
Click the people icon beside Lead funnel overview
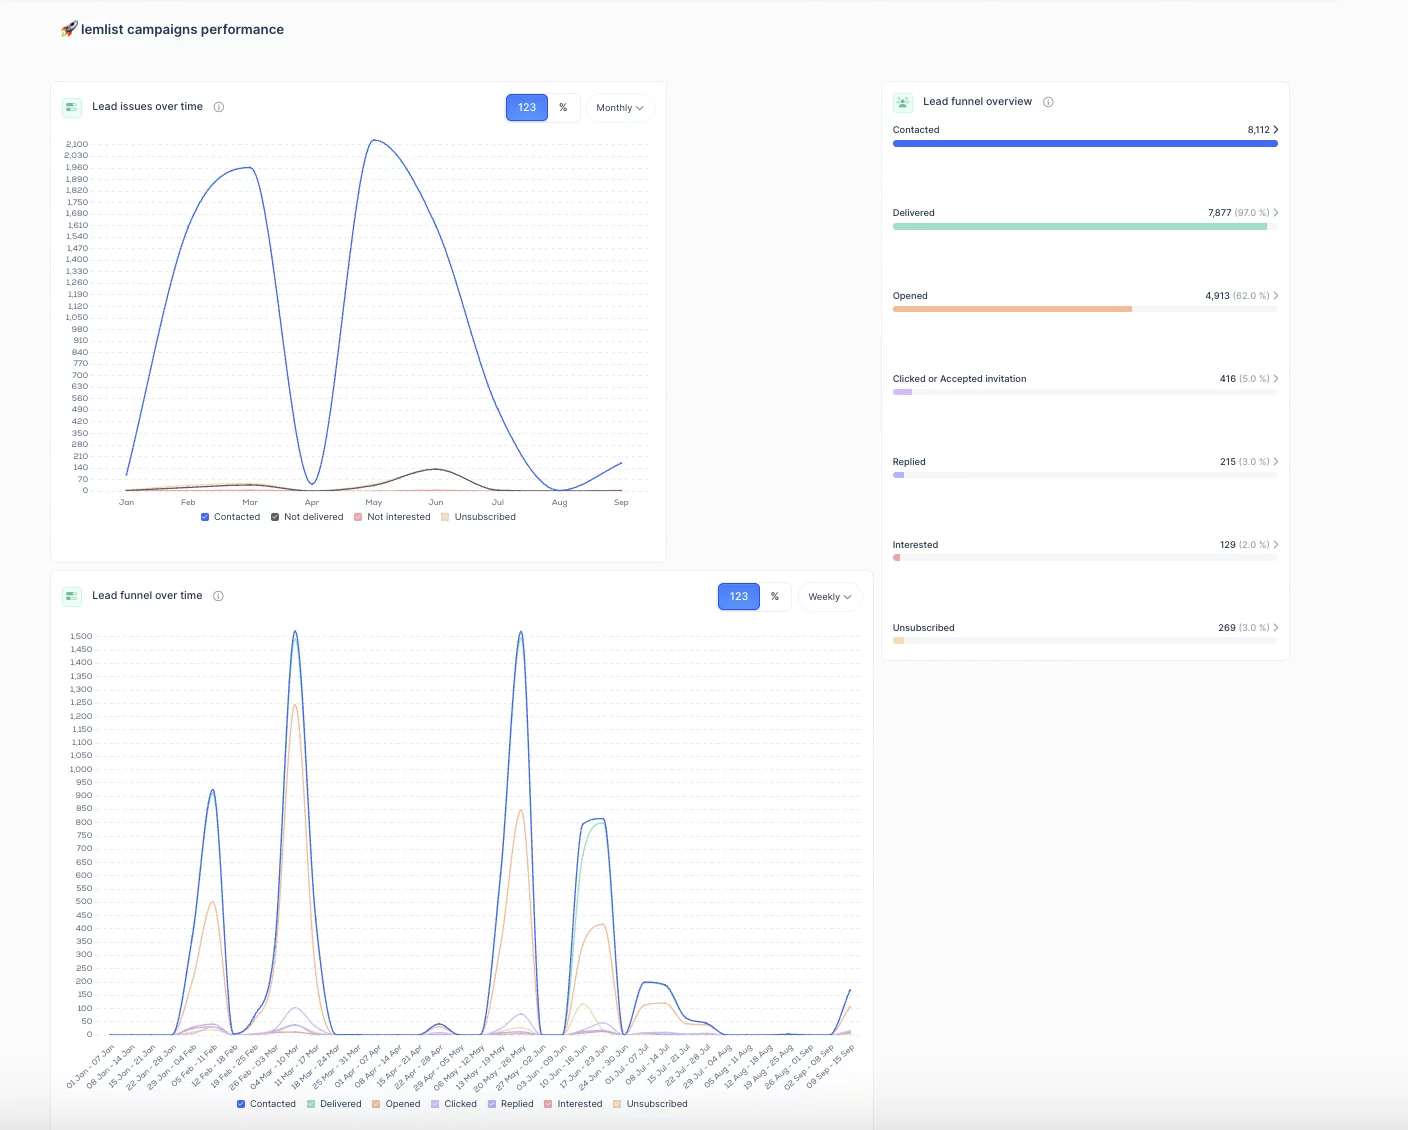[903, 102]
